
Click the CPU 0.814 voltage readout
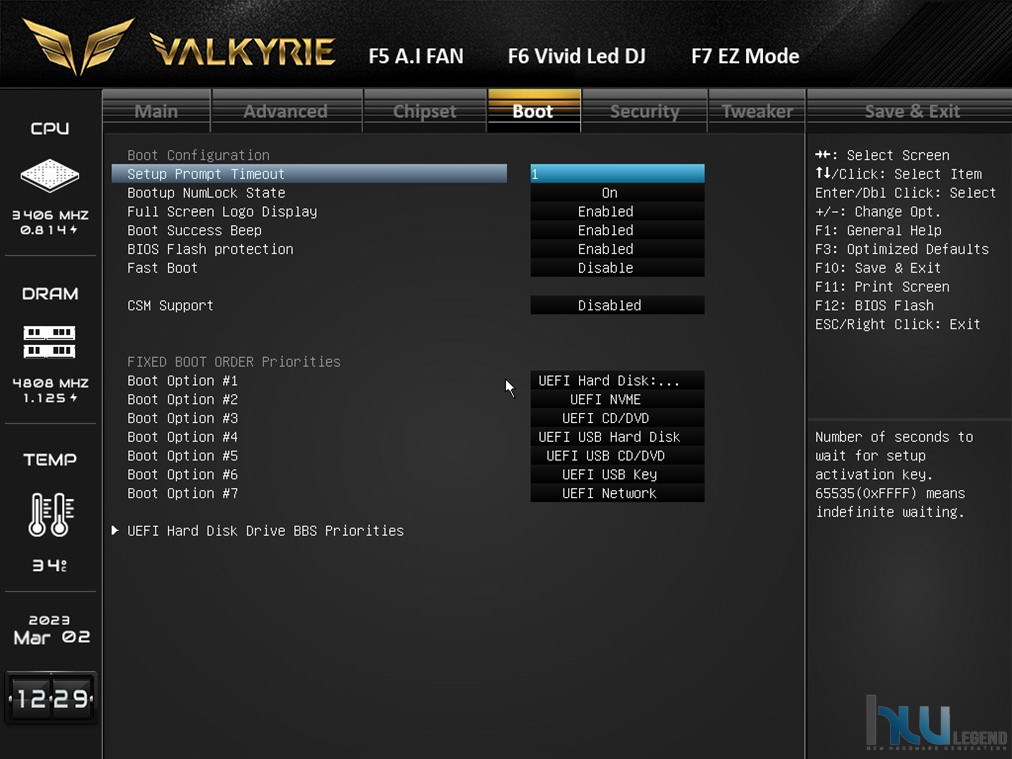(x=49, y=230)
